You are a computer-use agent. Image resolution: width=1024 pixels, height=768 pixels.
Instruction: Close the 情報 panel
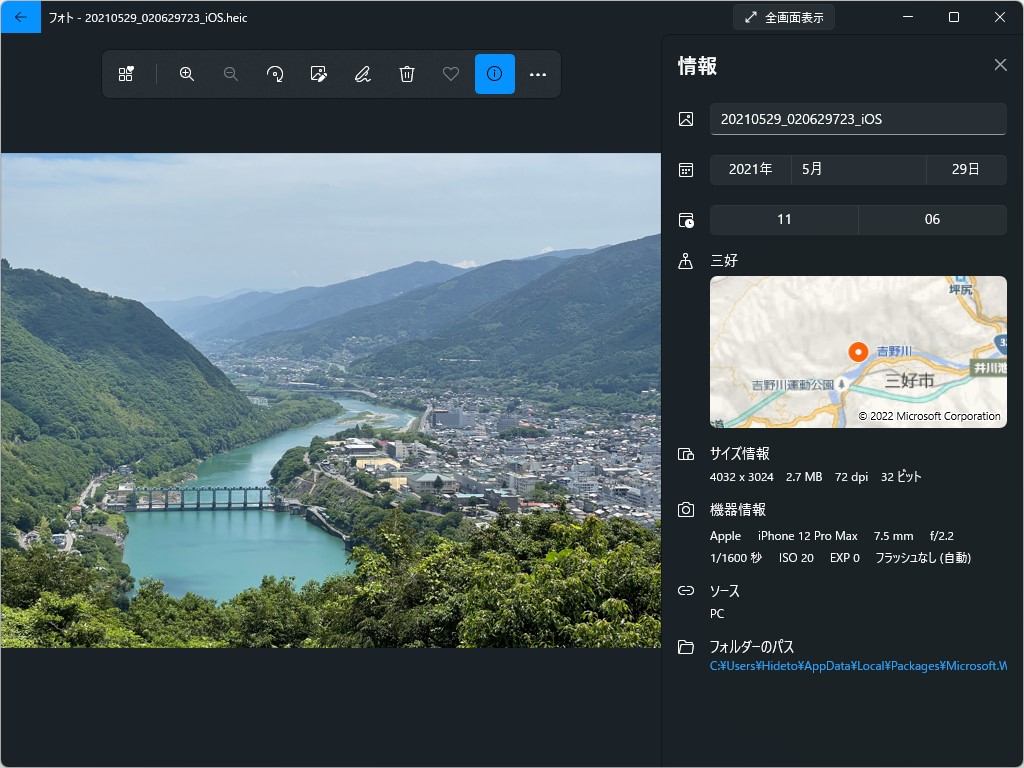(1000, 64)
